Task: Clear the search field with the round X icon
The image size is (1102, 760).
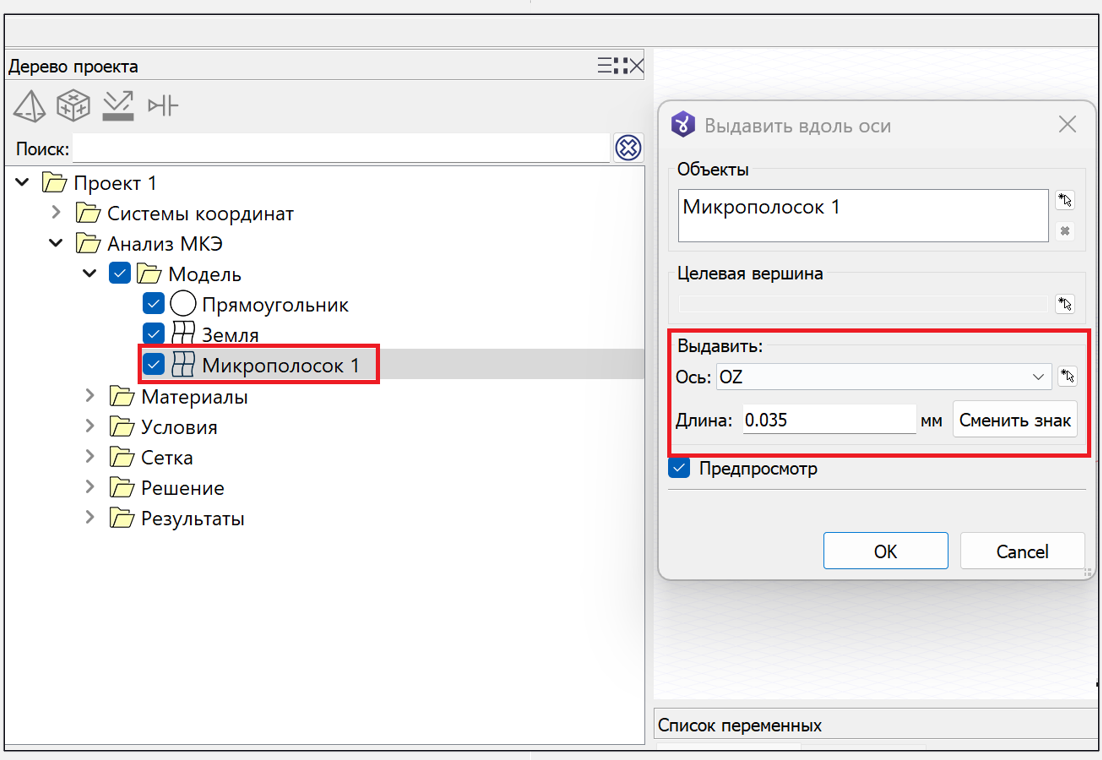Action: coord(628,148)
